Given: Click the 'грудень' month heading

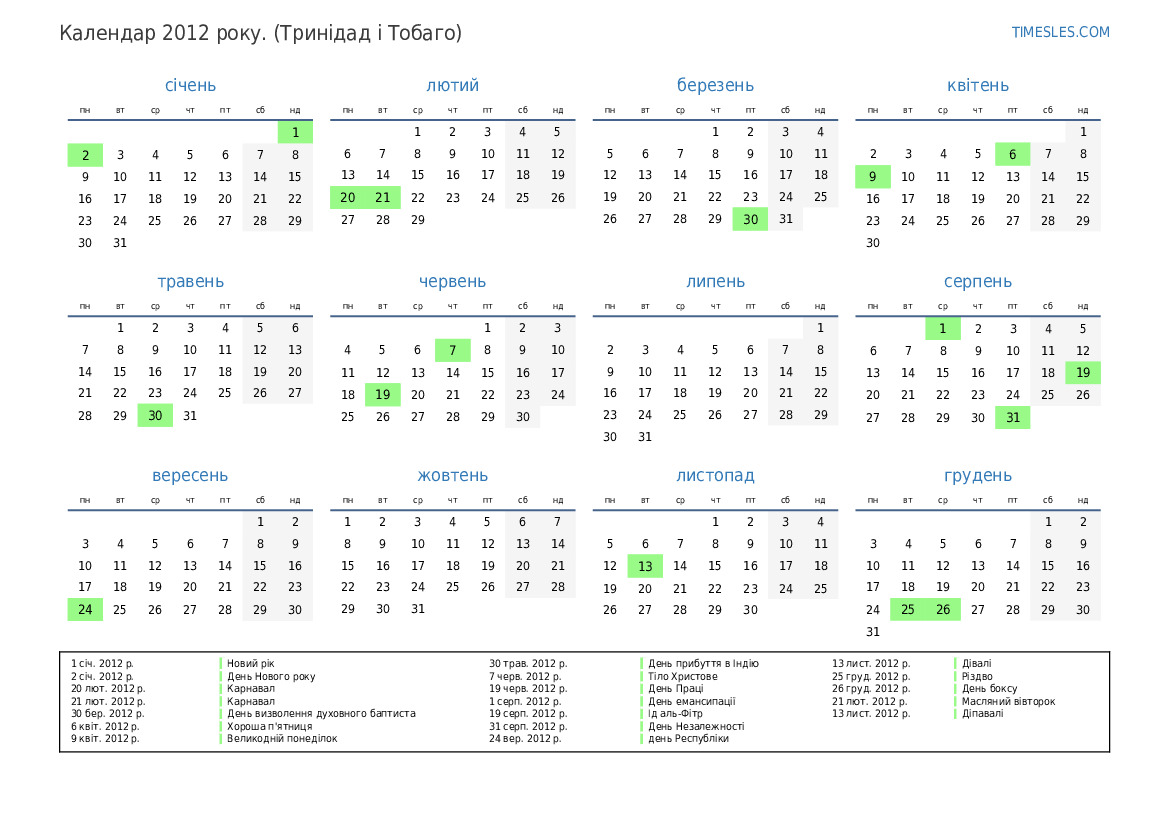Looking at the screenshot, I should pyautogui.click(x=978, y=476).
